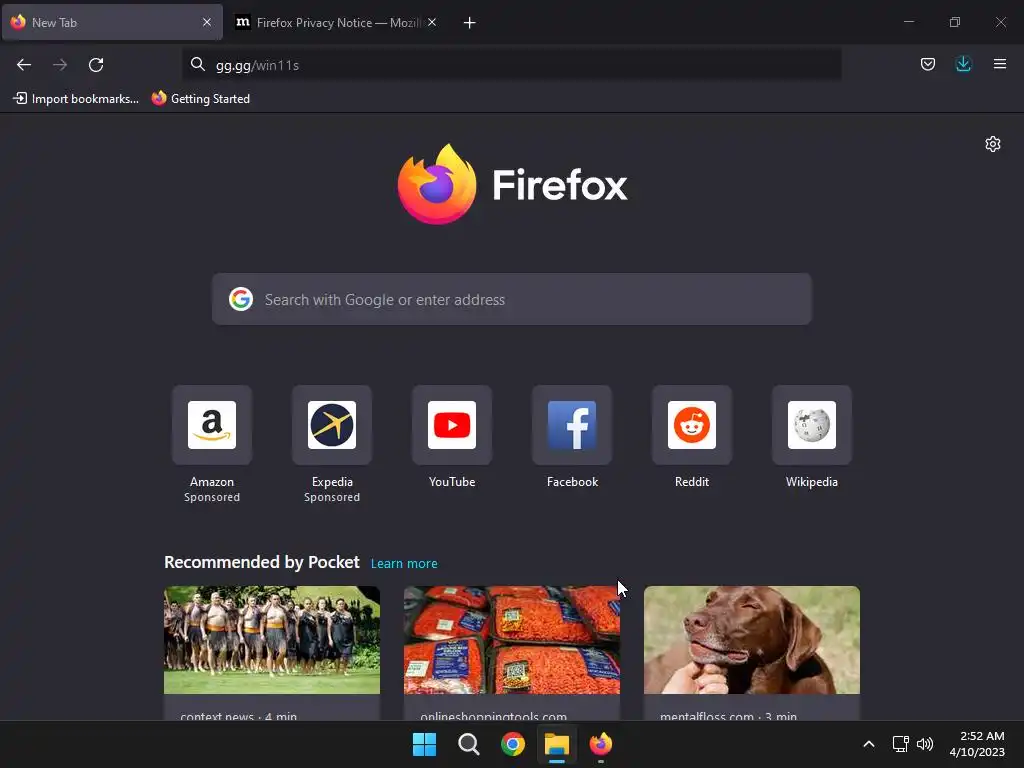Open Google Chrome from the taskbar
This screenshot has height=768, width=1024.
tap(513, 744)
